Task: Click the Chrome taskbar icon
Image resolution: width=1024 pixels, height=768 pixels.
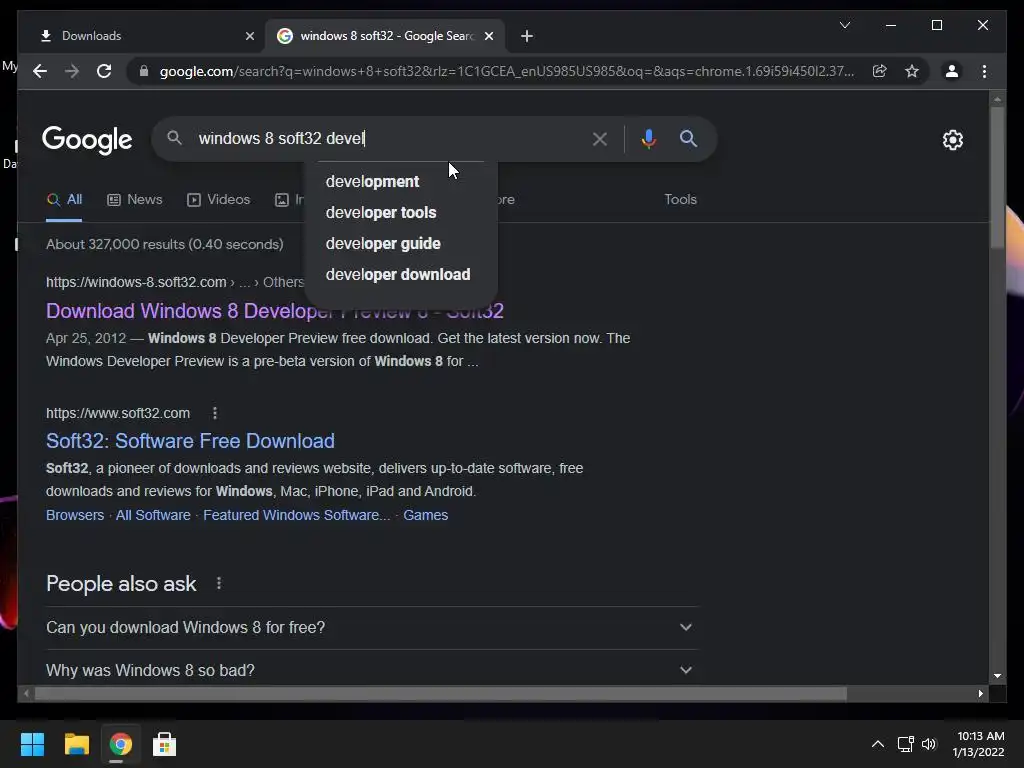Action: 120,744
